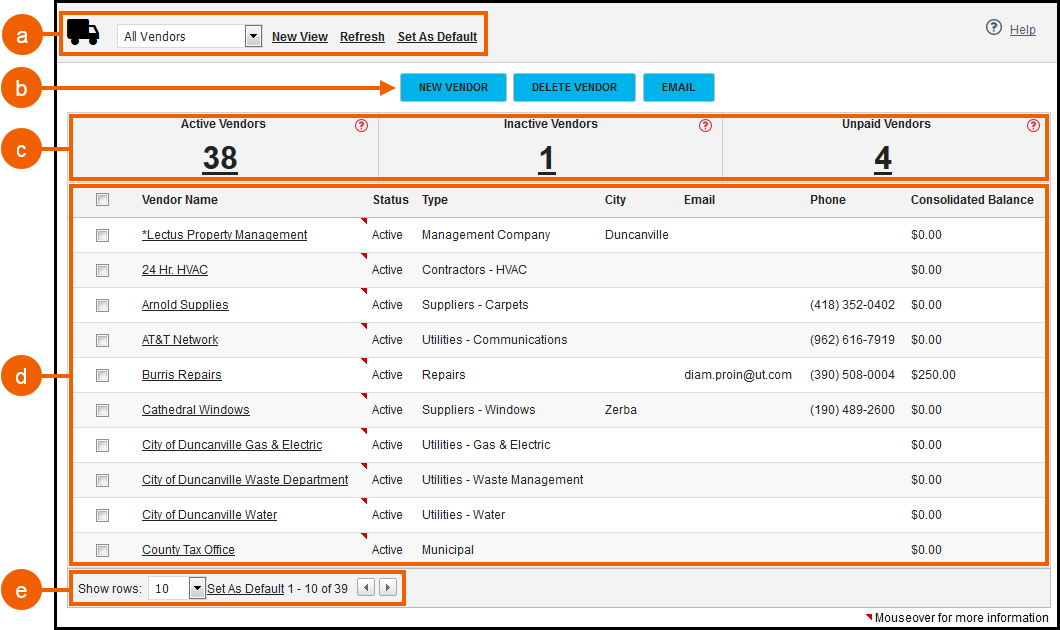Select all vendors with the header checkbox

click(x=102, y=199)
